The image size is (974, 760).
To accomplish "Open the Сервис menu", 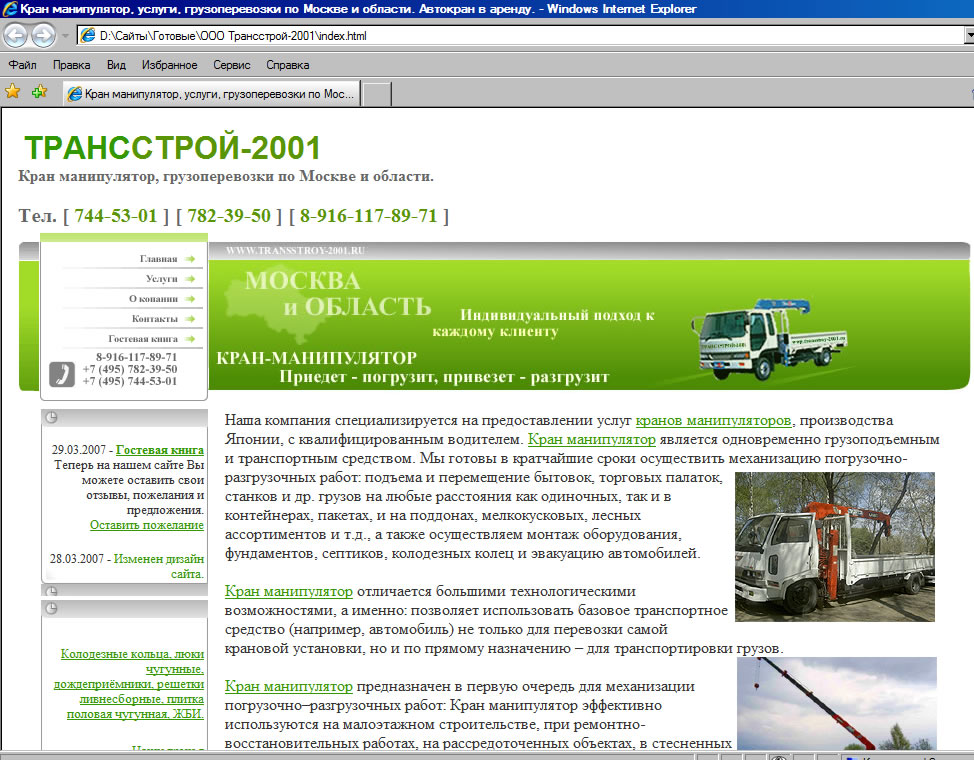I will pyautogui.click(x=230, y=63).
